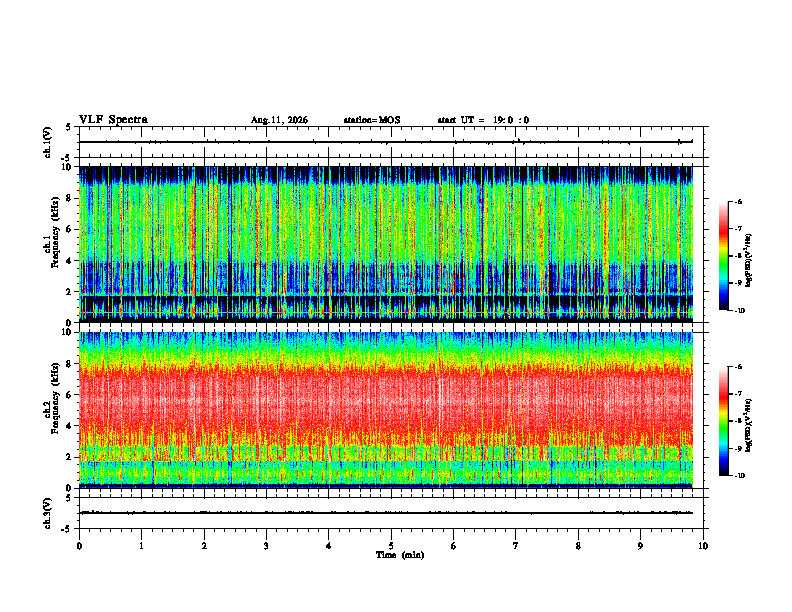Select the "start UT = 19:0 :0" label
This screenshot has width=792, height=612.
[x=483, y=120]
